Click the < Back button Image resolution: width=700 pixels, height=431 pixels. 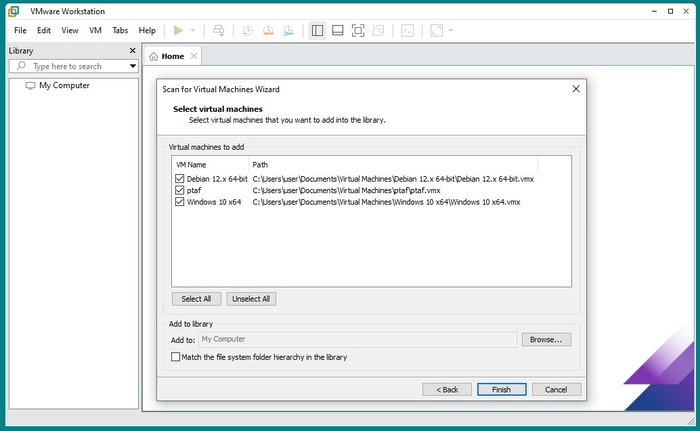447,389
